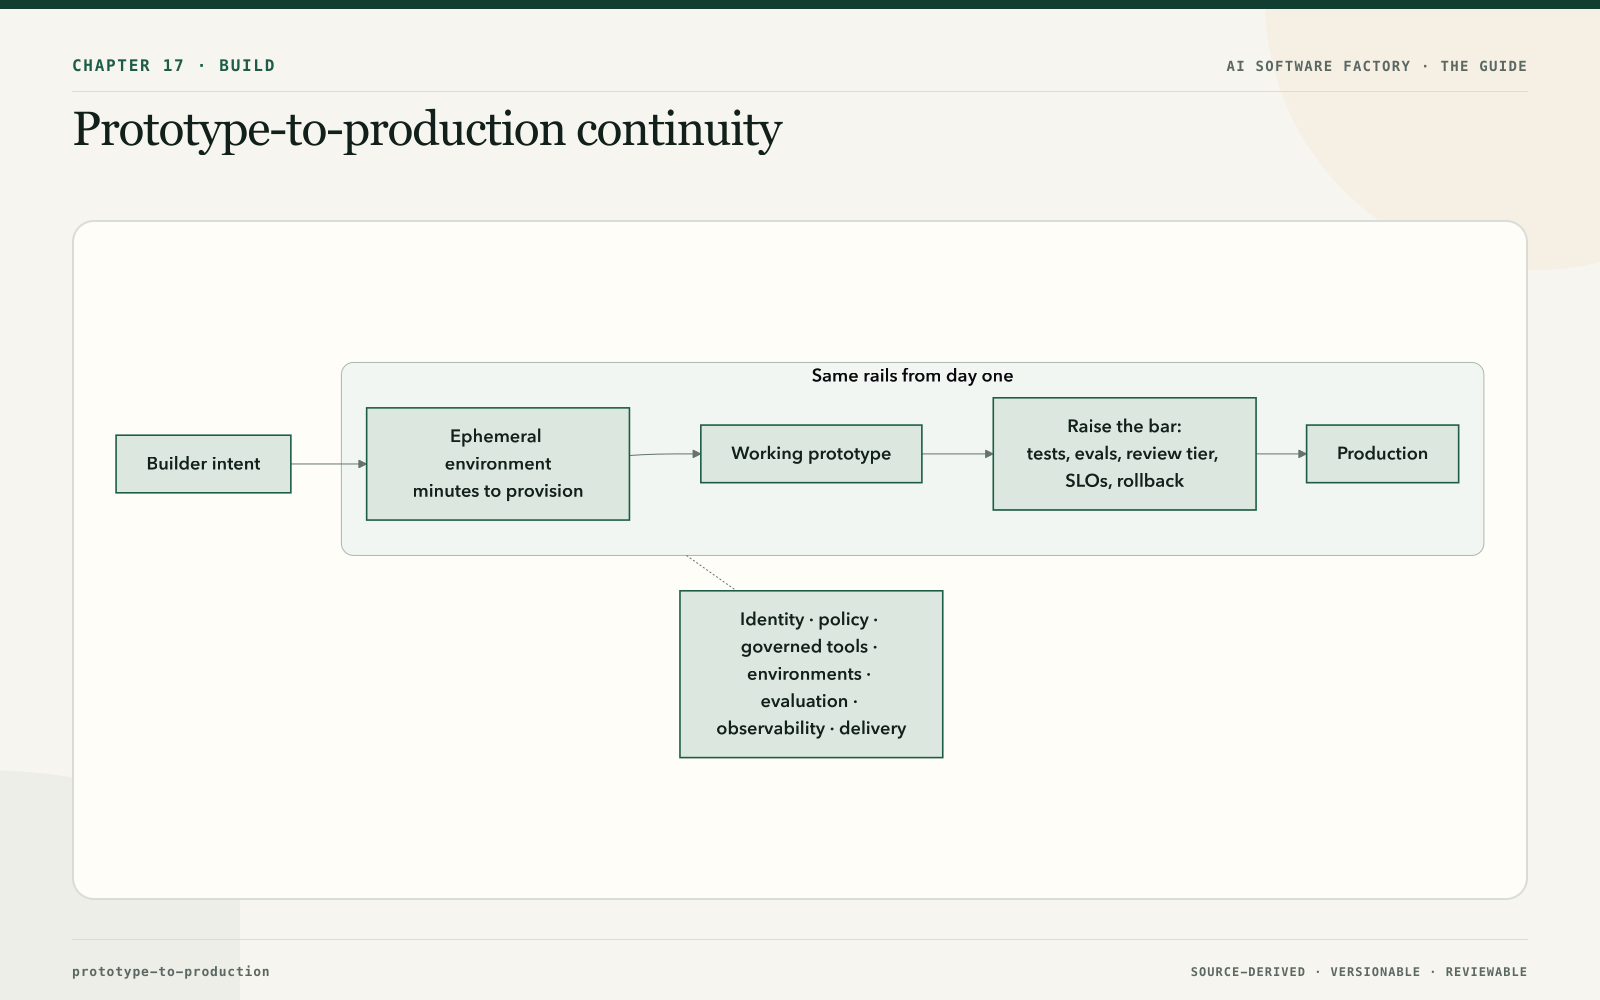Screen dimensions: 1600x1000
Task: Click 'SOURCE-DERIVED · VERSIONABLE · REVIEWABLE' footer text
Action: tap(1358, 972)
